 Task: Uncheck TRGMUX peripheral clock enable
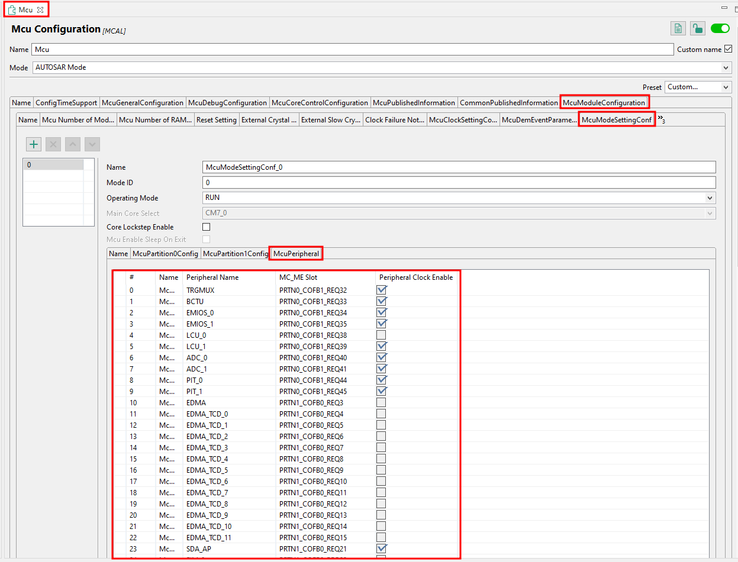[381, 290]
